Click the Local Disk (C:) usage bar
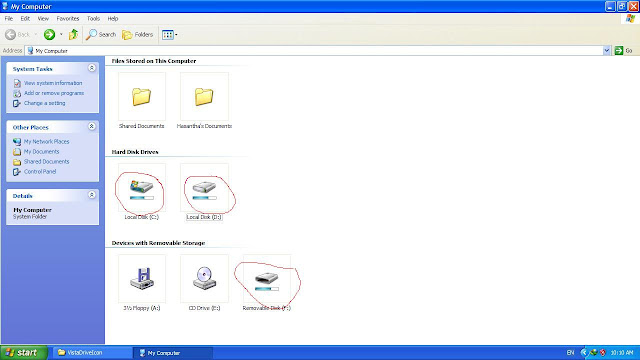 click(x=142, y=198)
